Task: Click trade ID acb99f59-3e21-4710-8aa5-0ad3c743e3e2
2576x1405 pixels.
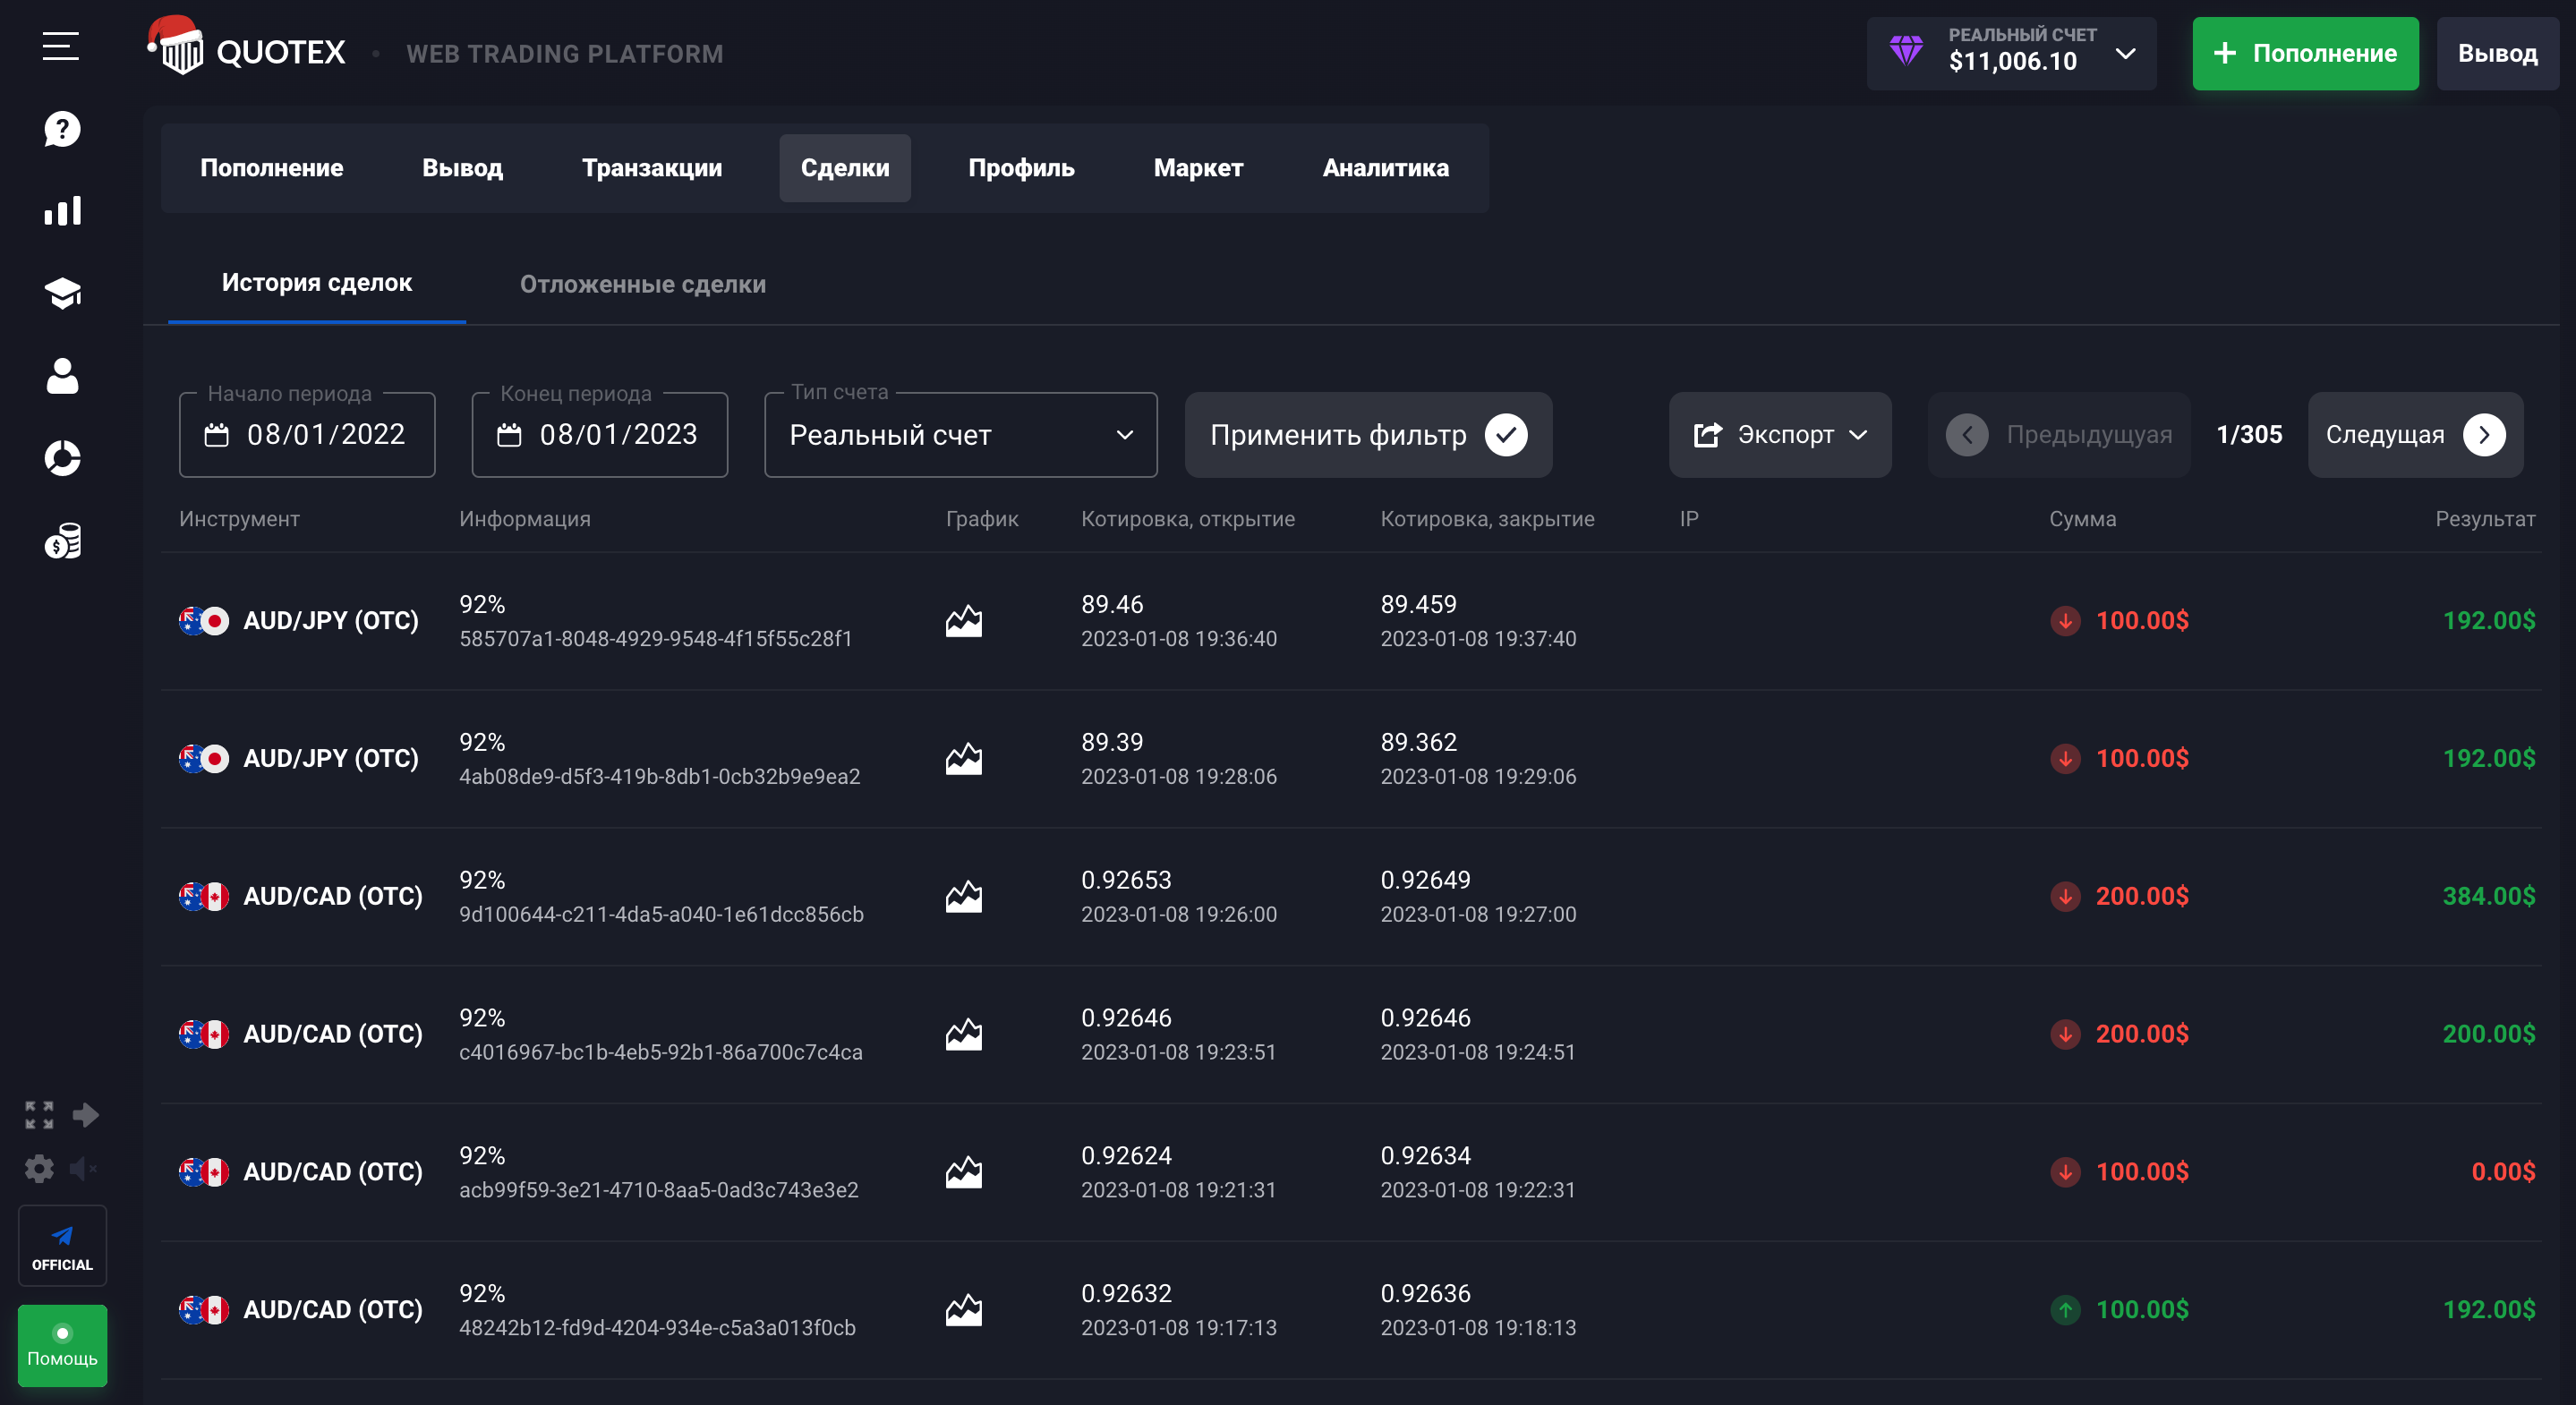Action: [659, 1190]
